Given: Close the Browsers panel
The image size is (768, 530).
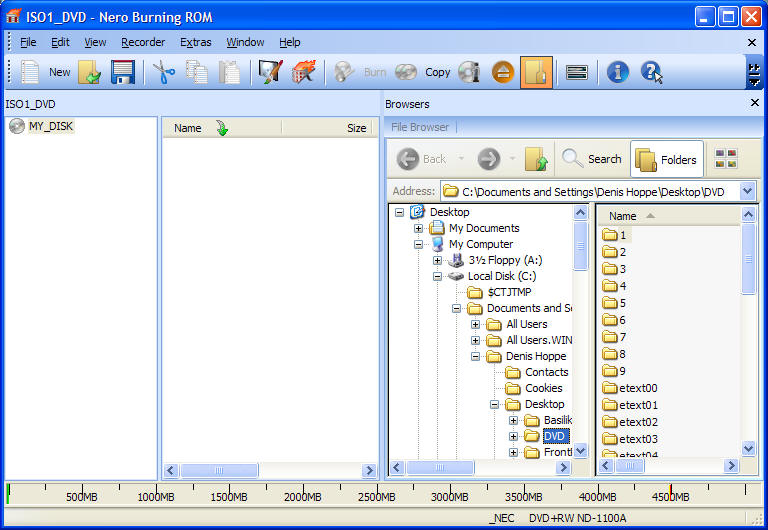Looking at the screenshot, I should tap(755, 102).
